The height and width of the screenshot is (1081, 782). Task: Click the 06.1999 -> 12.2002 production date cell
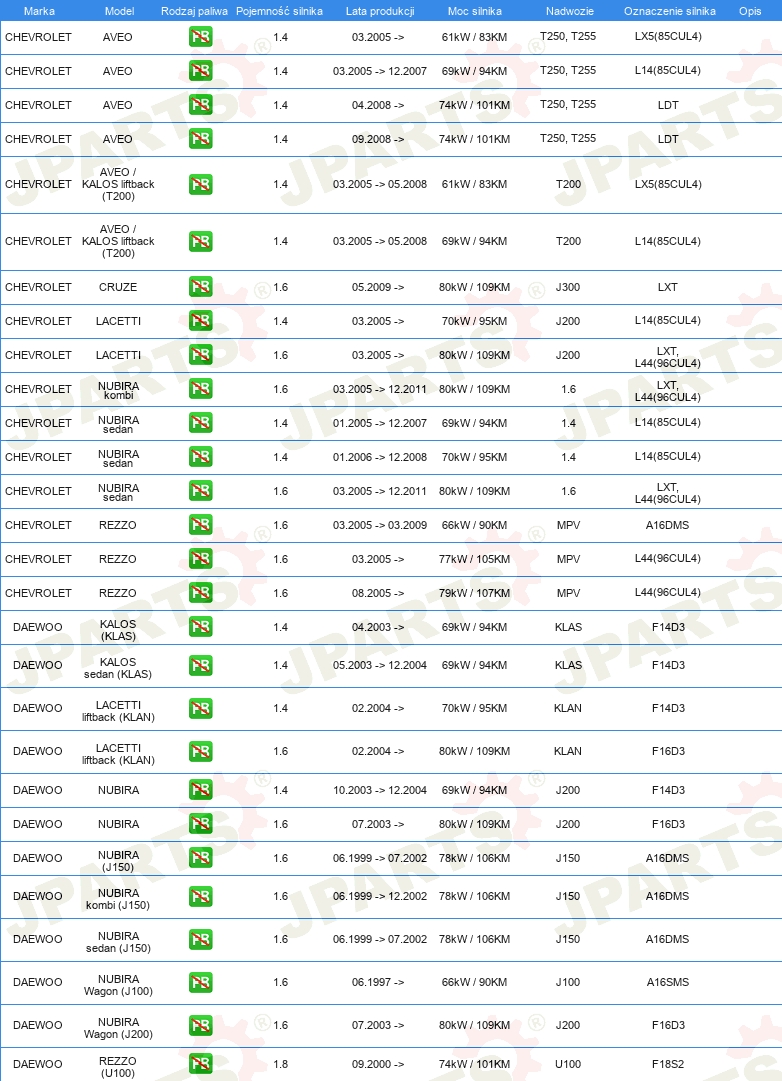(380, 896)
